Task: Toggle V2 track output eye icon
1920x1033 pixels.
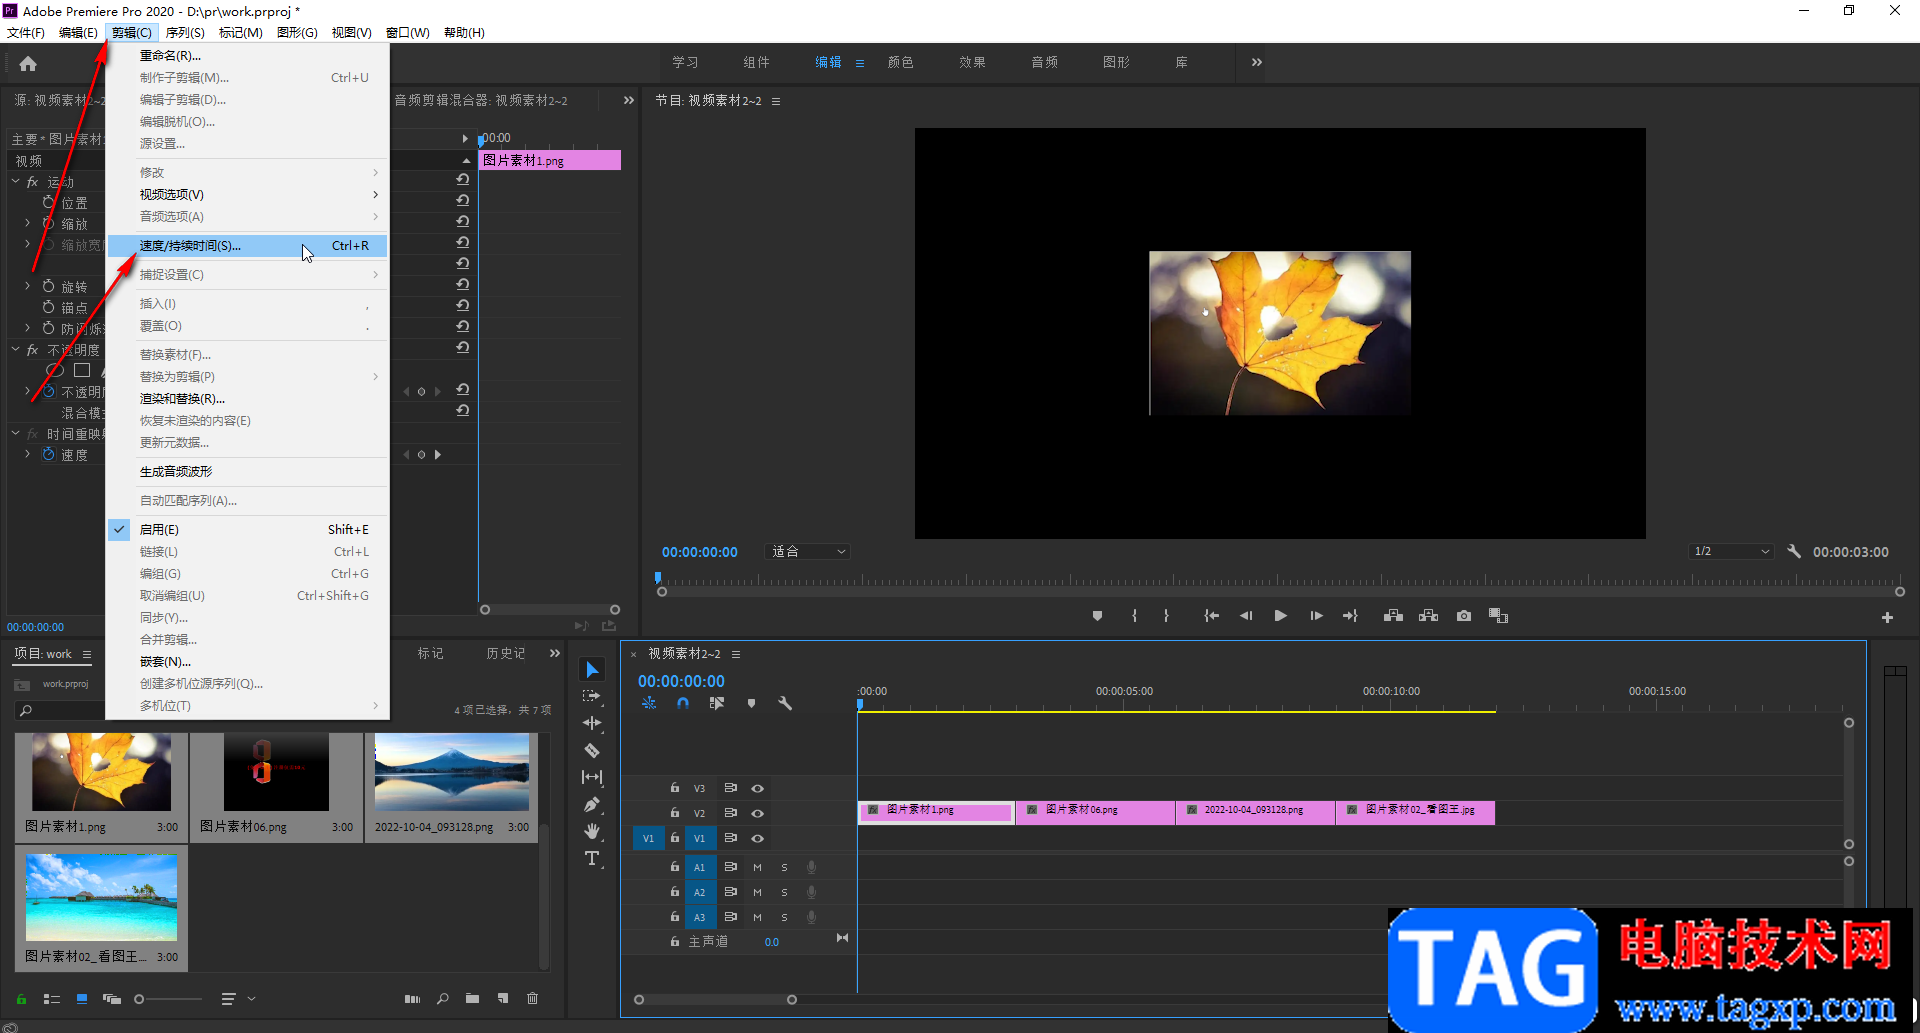Action: click(758, 813)
